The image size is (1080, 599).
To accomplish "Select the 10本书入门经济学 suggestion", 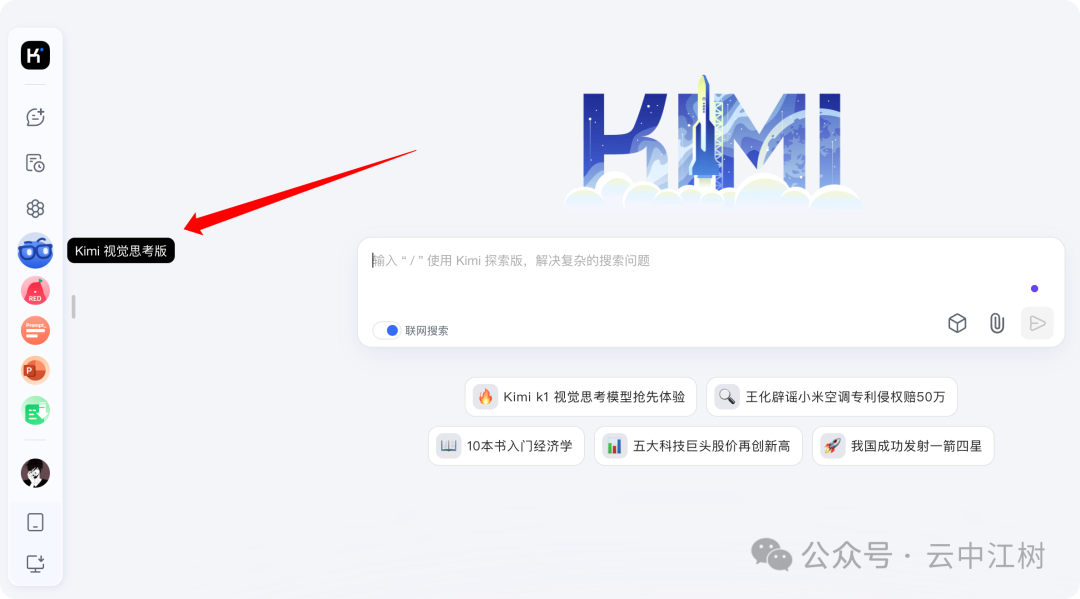I will tap(506, 446).
